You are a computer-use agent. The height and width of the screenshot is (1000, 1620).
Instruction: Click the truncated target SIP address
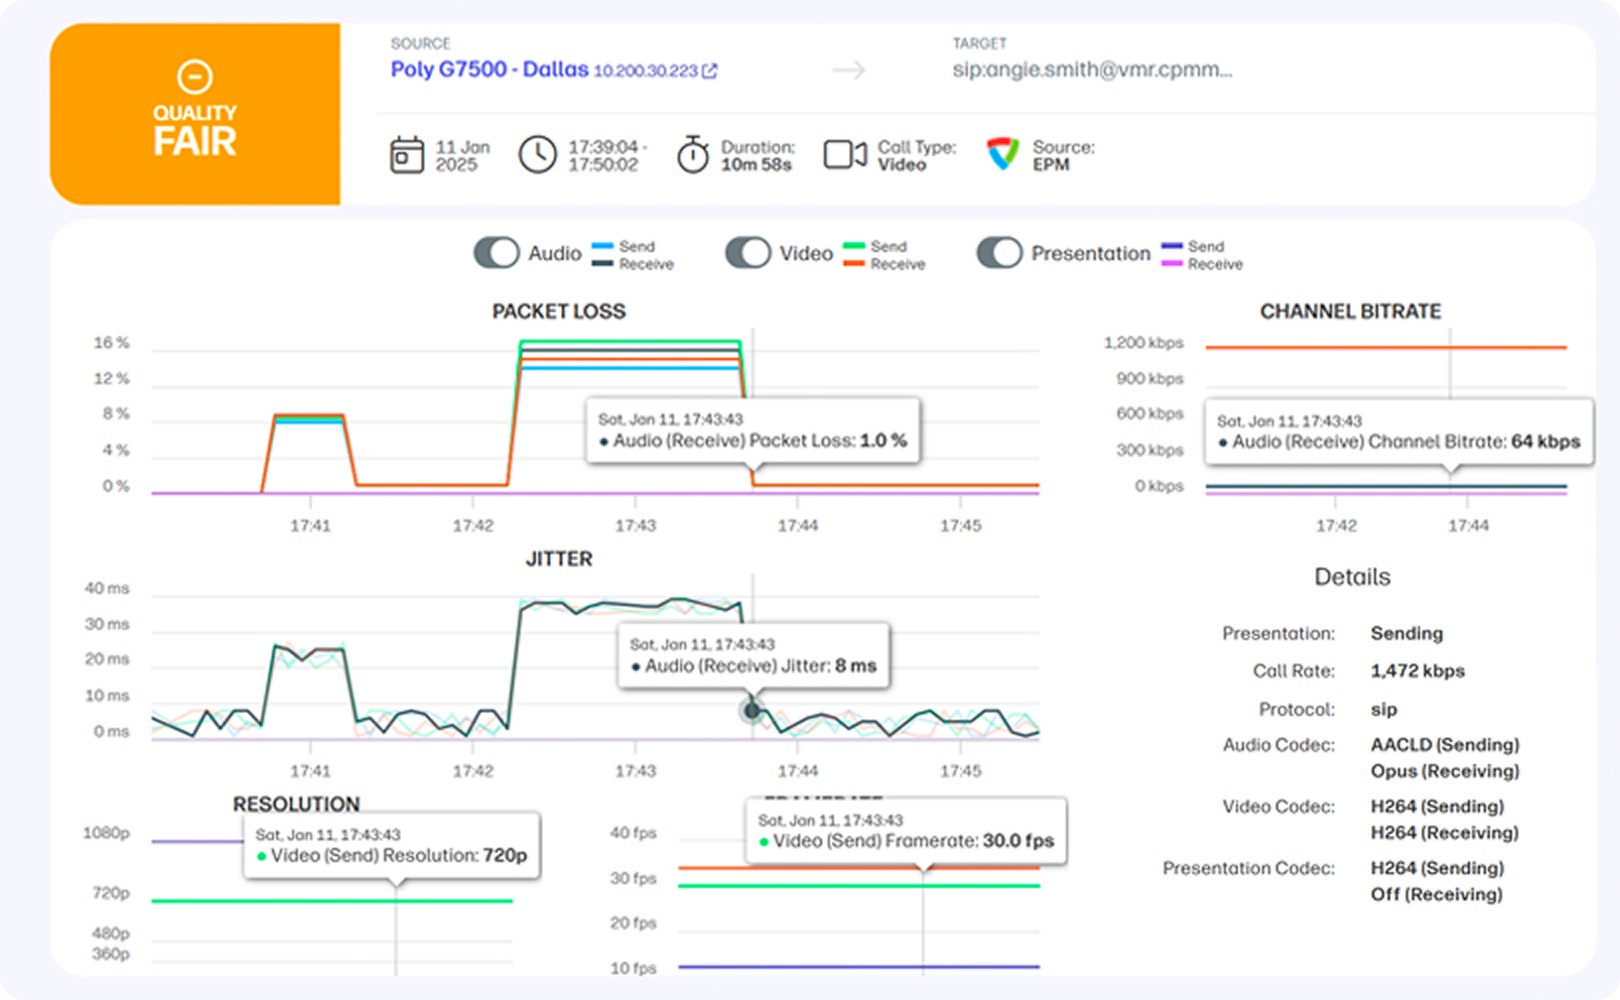[1092, 70]
